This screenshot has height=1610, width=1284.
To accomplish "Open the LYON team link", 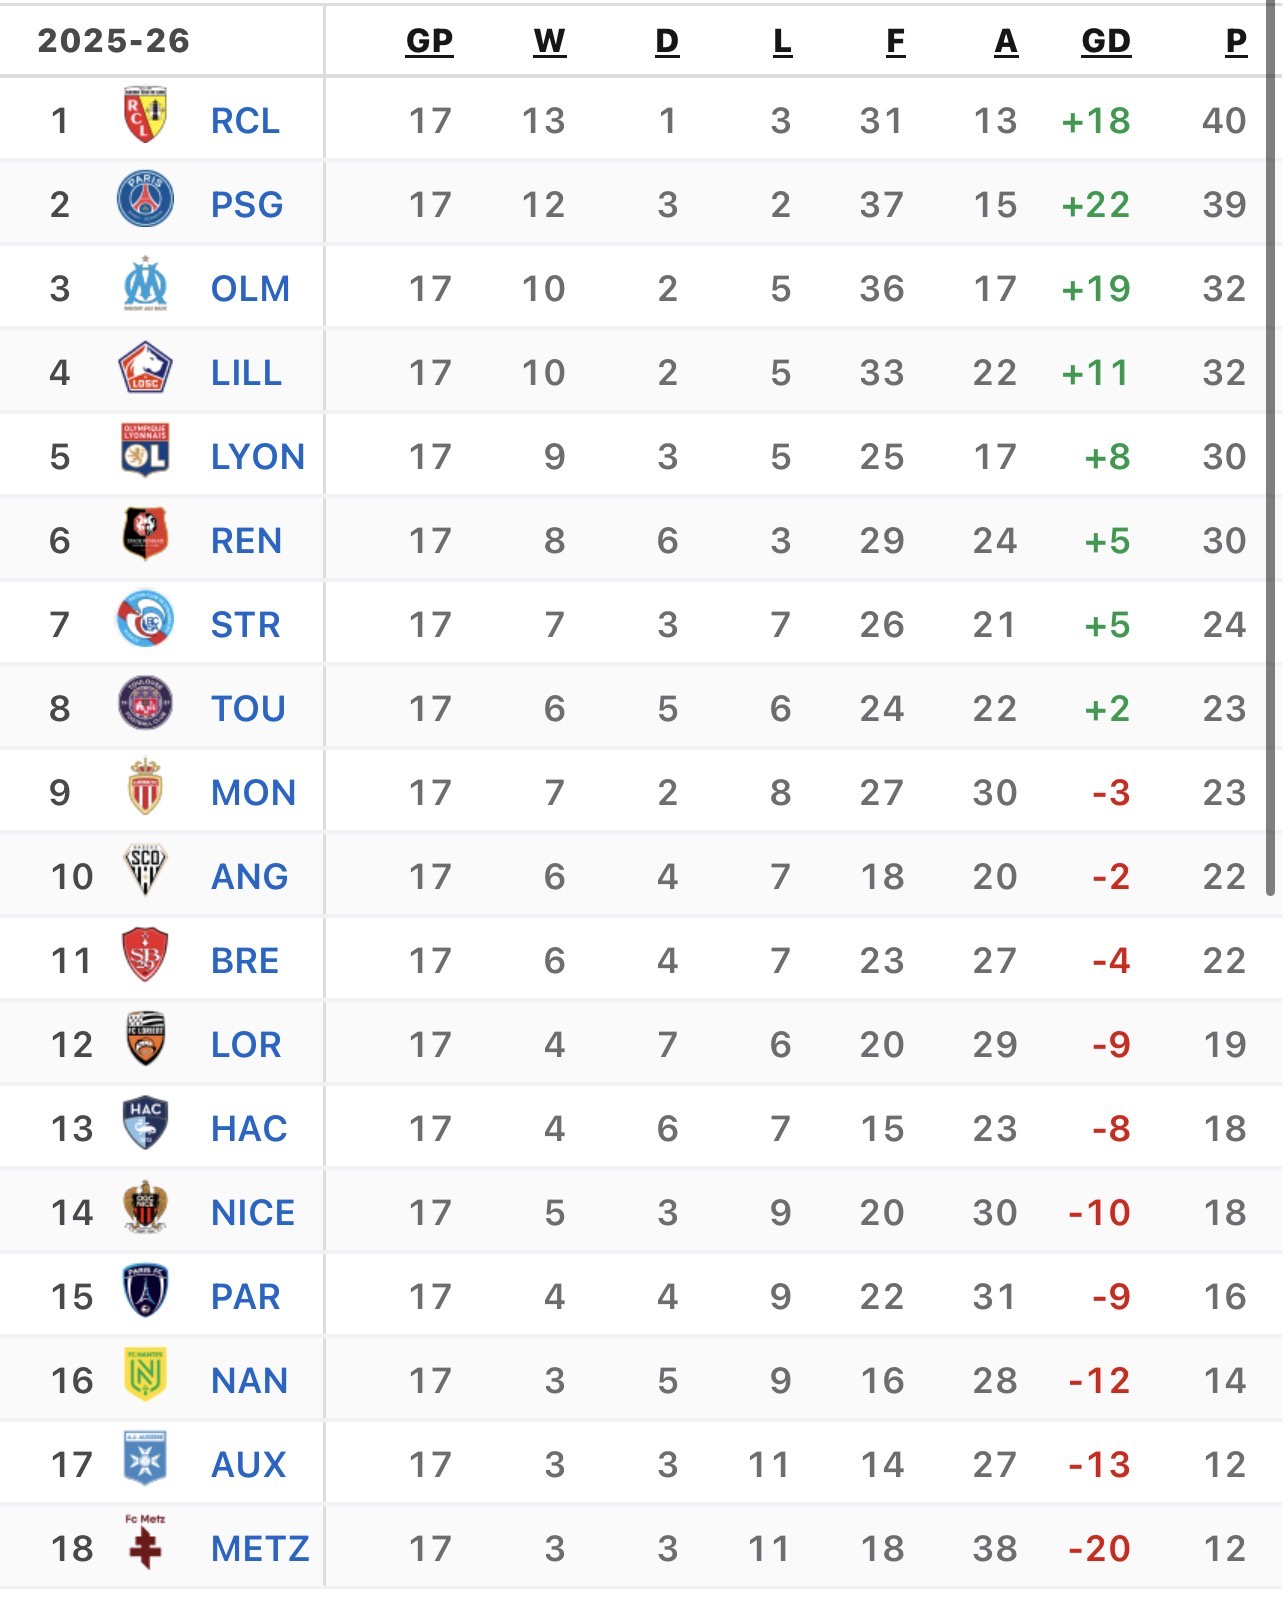I will (258, 457).
